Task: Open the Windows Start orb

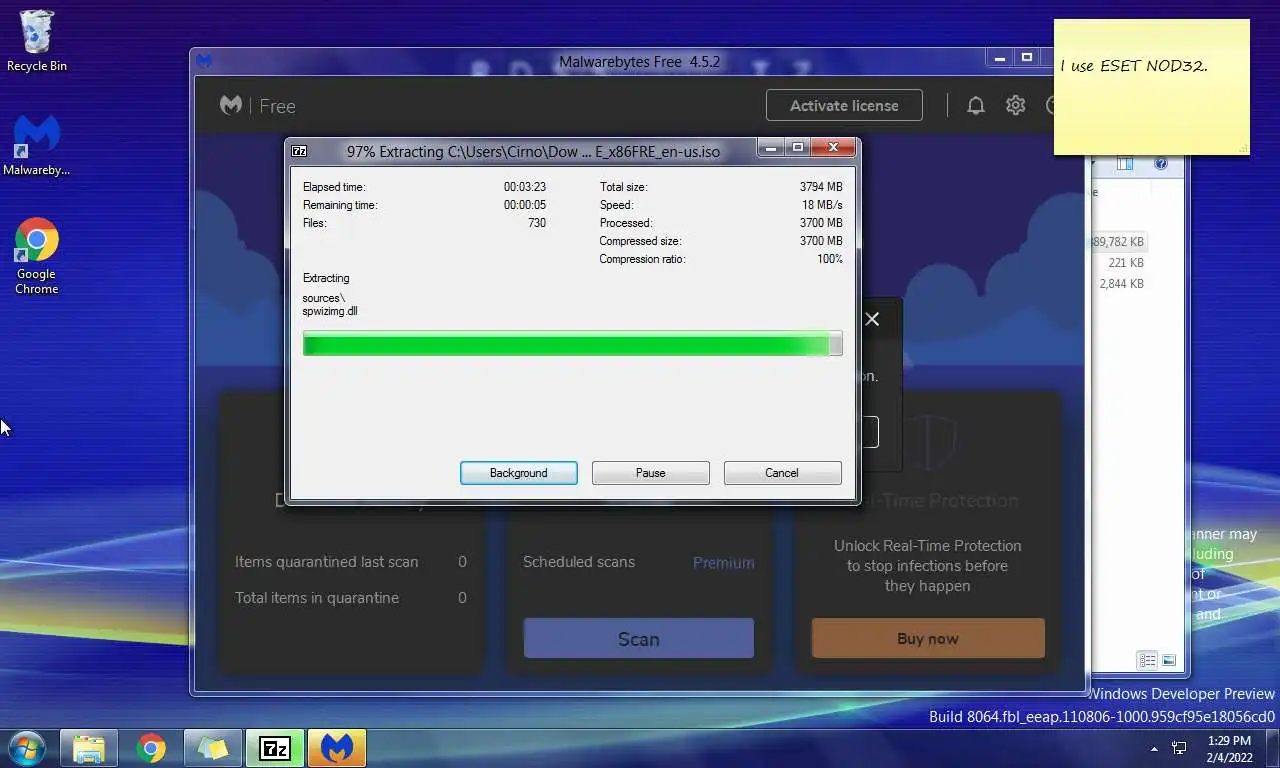Action: coord(26,748)
